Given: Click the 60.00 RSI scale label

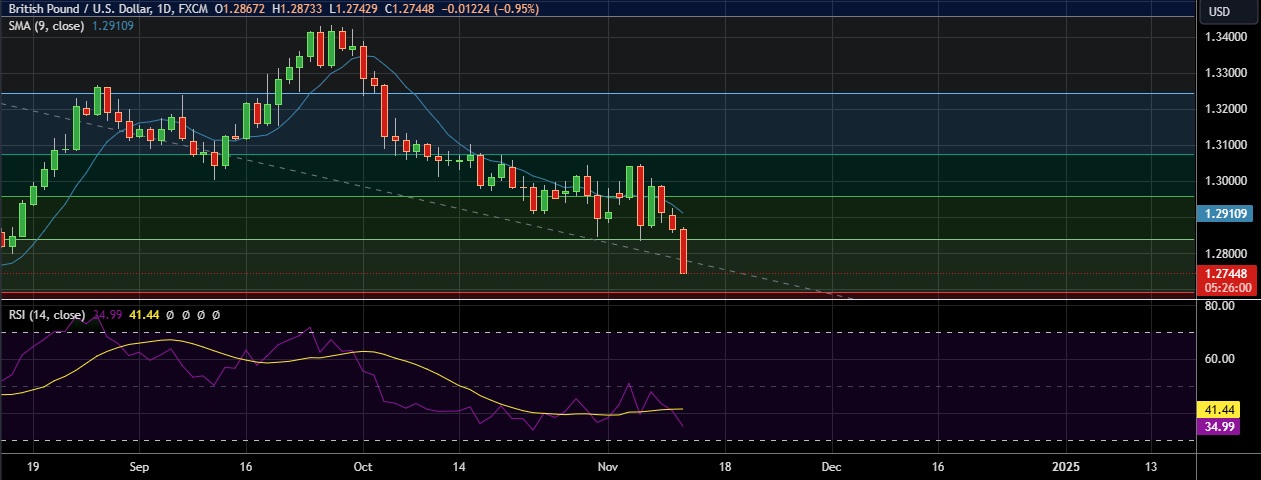Looking at the screenshot, I should [1220, 358].
